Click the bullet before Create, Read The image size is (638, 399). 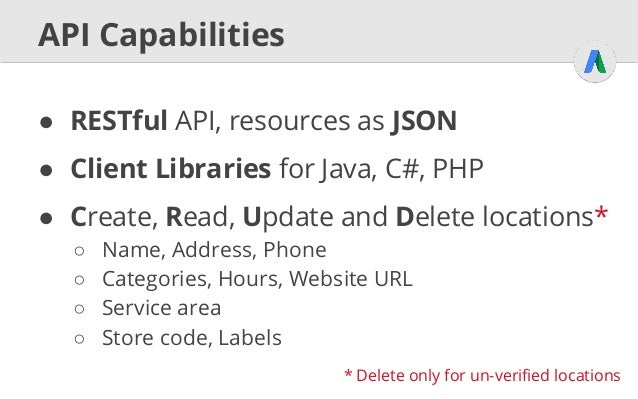tap(46, 218)
